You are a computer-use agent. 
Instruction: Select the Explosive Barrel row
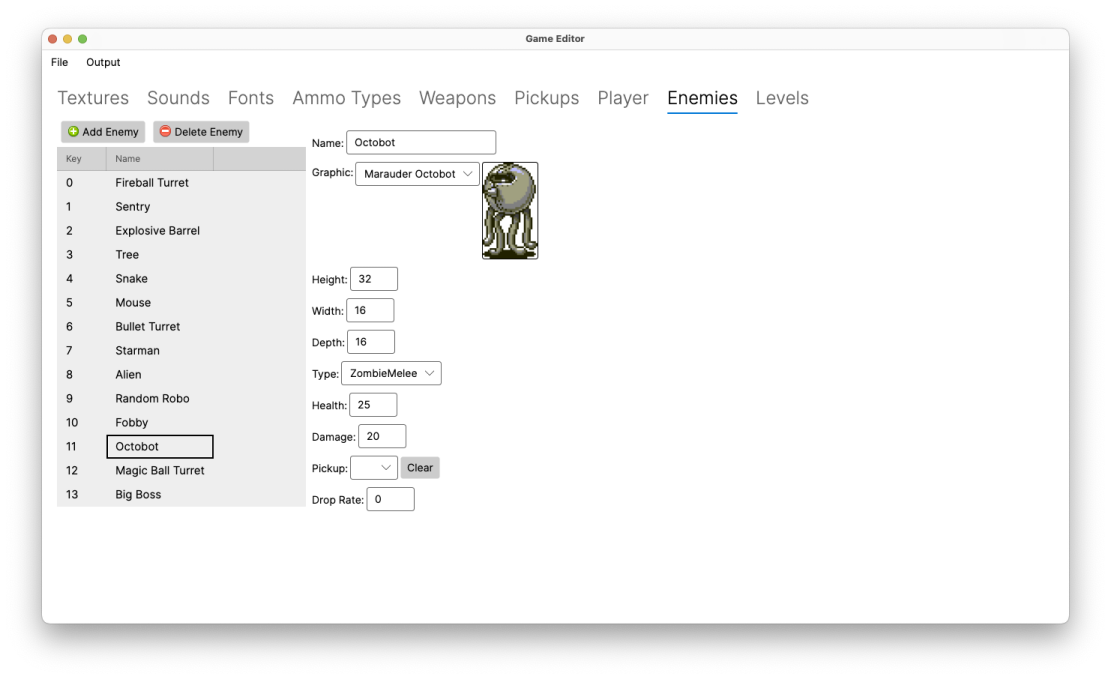[181, 231]
